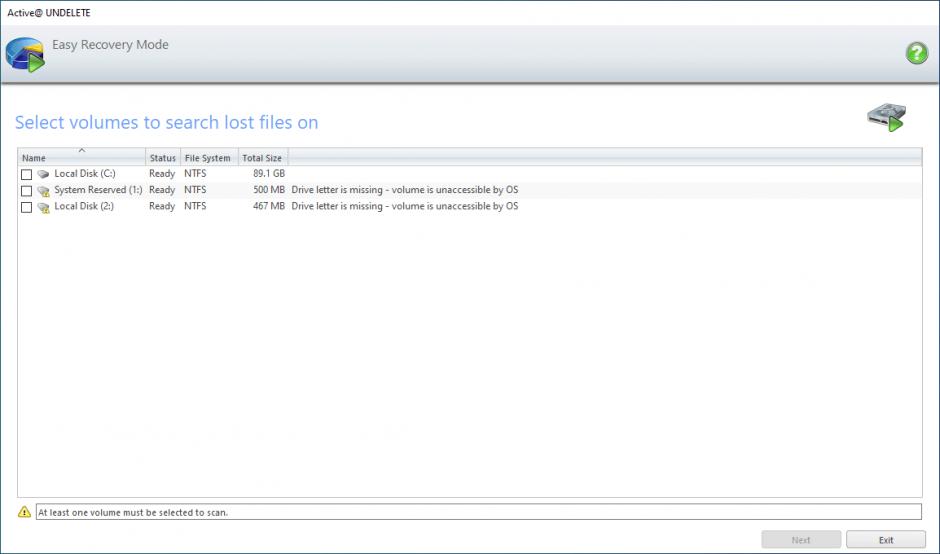This screenshot has width=940, height=554.
Task: Click the drive letter warning for Local Disk (2:)
Action: click(405, 206)
